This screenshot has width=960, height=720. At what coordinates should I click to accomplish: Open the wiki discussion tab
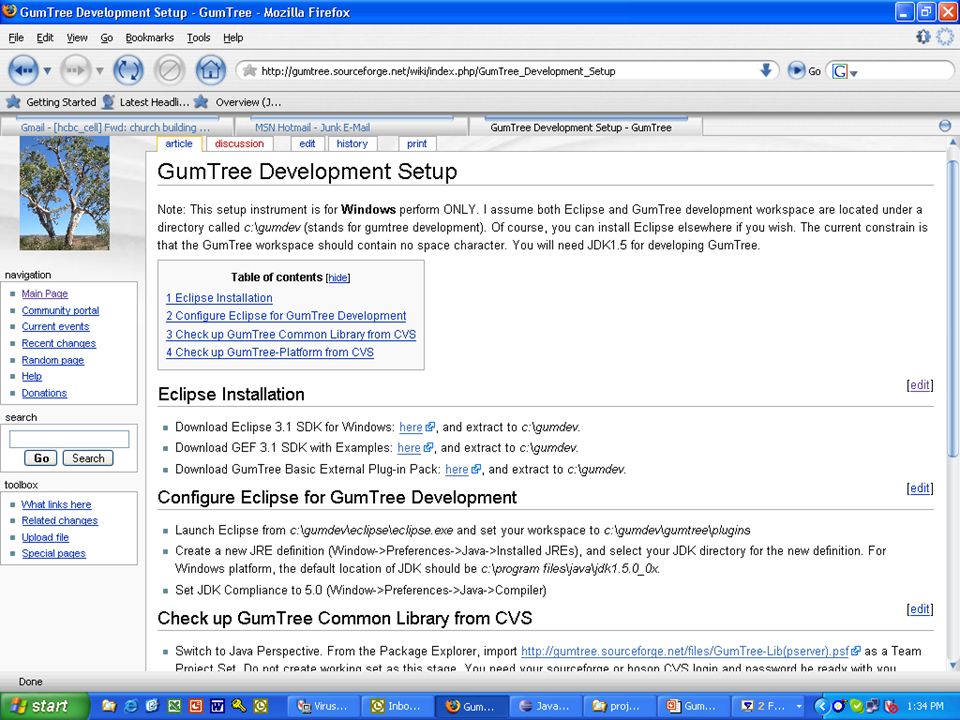point(239,143)
